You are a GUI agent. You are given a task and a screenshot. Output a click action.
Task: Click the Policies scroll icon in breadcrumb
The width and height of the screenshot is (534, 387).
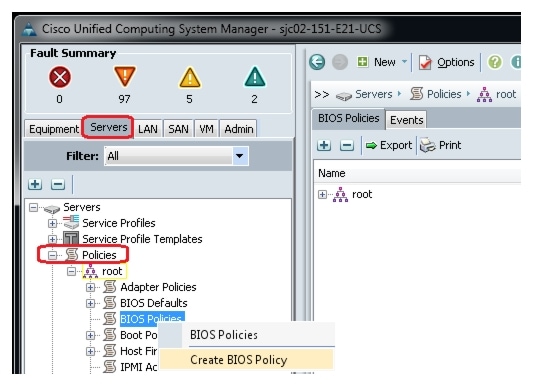[x=417, y=94]
